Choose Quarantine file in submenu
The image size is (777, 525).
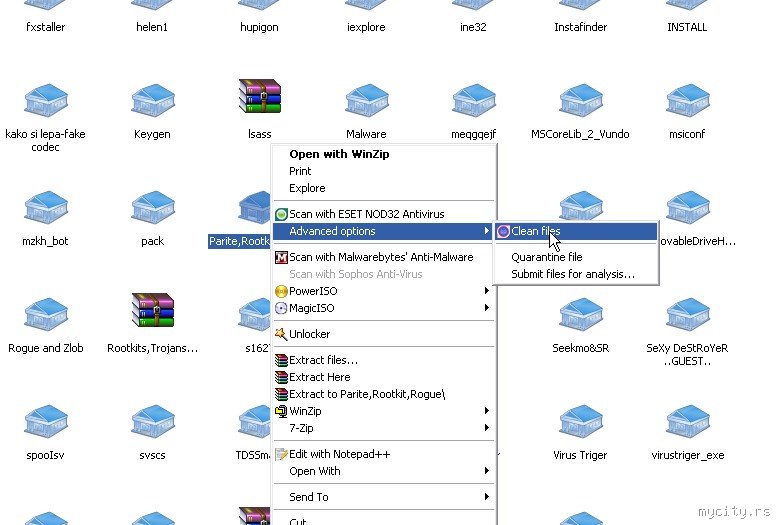pos(576,257)
